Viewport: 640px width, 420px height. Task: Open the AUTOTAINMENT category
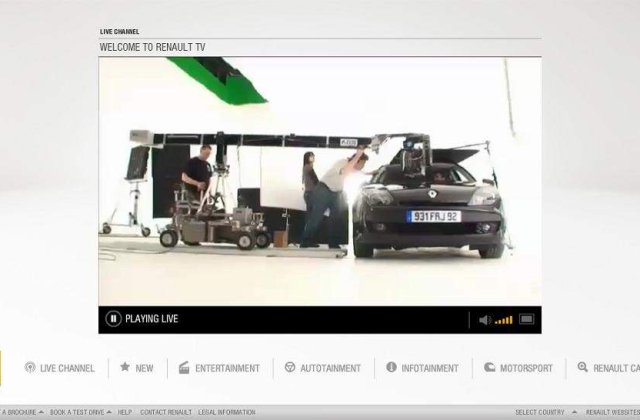[331, 368]
